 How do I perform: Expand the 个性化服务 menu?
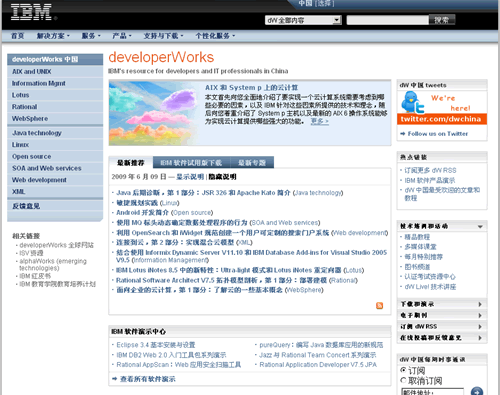click(215, 36)
